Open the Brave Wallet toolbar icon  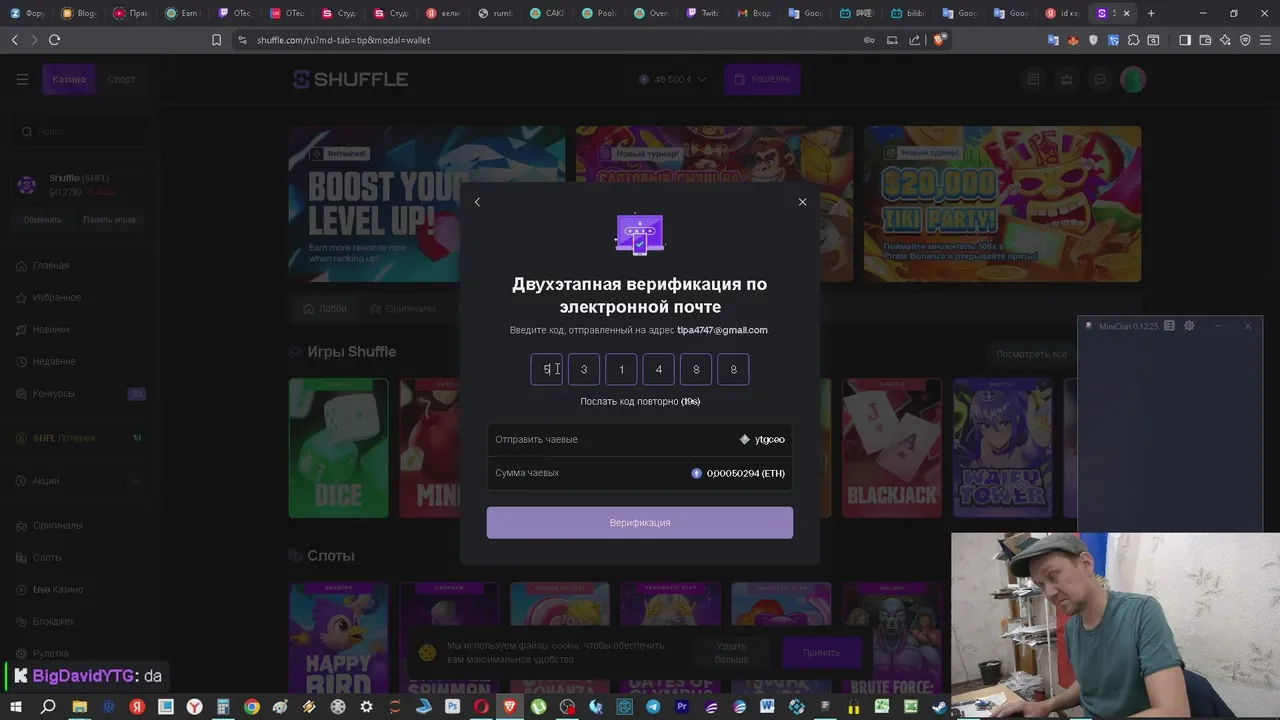coord(1205,40)
